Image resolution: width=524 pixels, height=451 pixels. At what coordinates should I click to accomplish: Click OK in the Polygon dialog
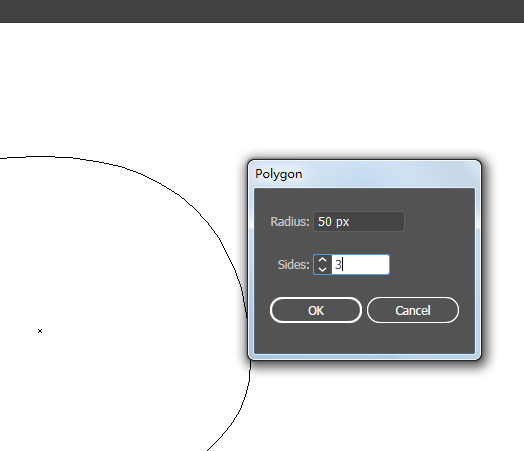point(316,310)
